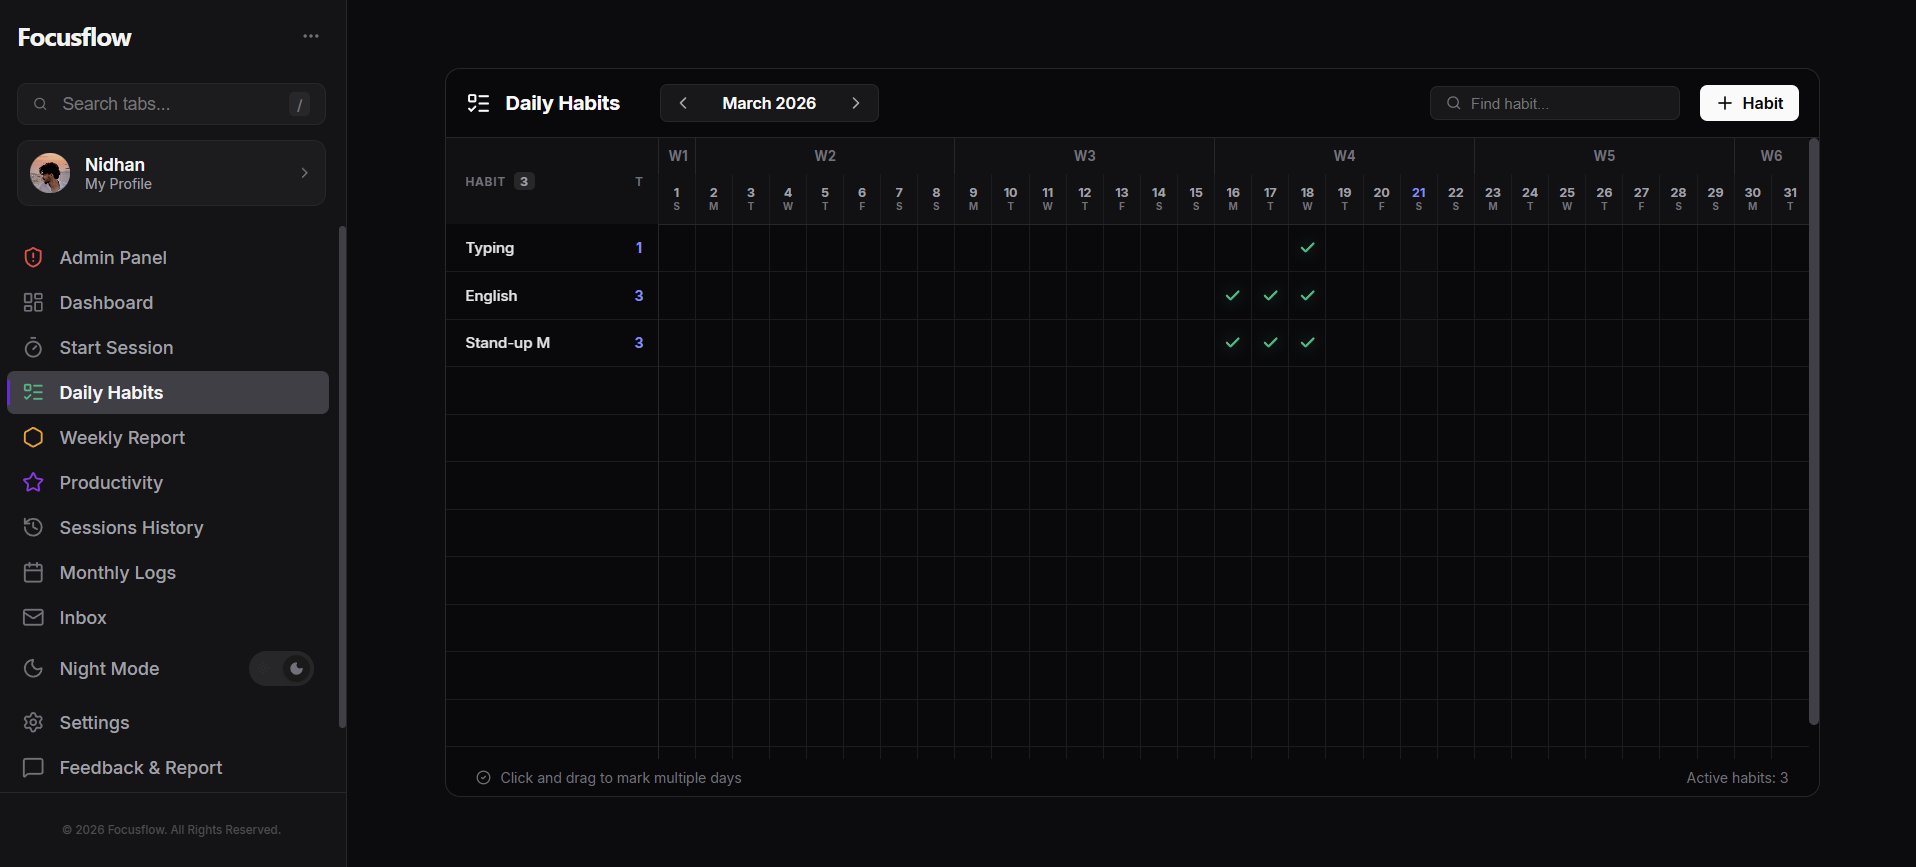Click the Inbox envelope icon
Image resolution: width=1916 pixels, height=867 pixels.
pos(33,618)
